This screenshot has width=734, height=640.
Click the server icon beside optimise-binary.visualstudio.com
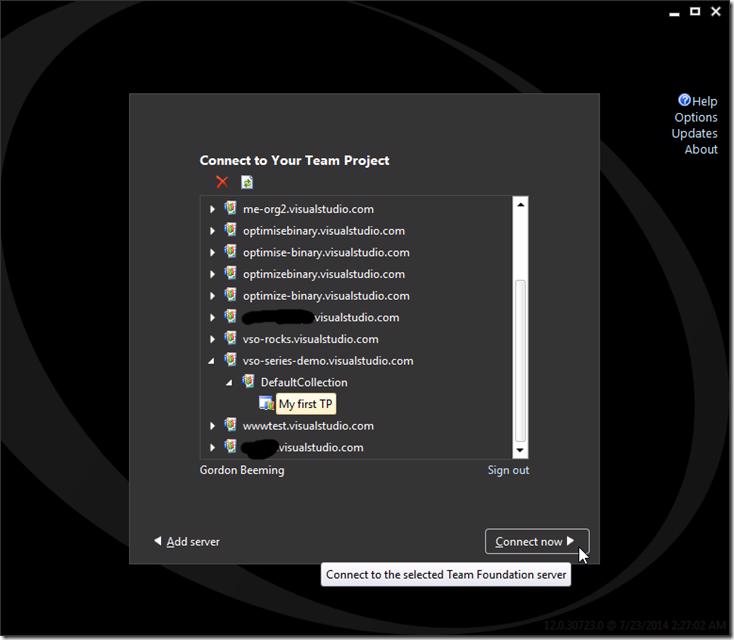(x=231, y=251)
